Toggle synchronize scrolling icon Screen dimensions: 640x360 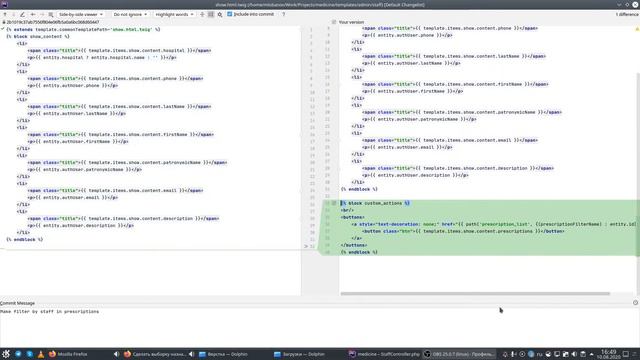(211, 14)
